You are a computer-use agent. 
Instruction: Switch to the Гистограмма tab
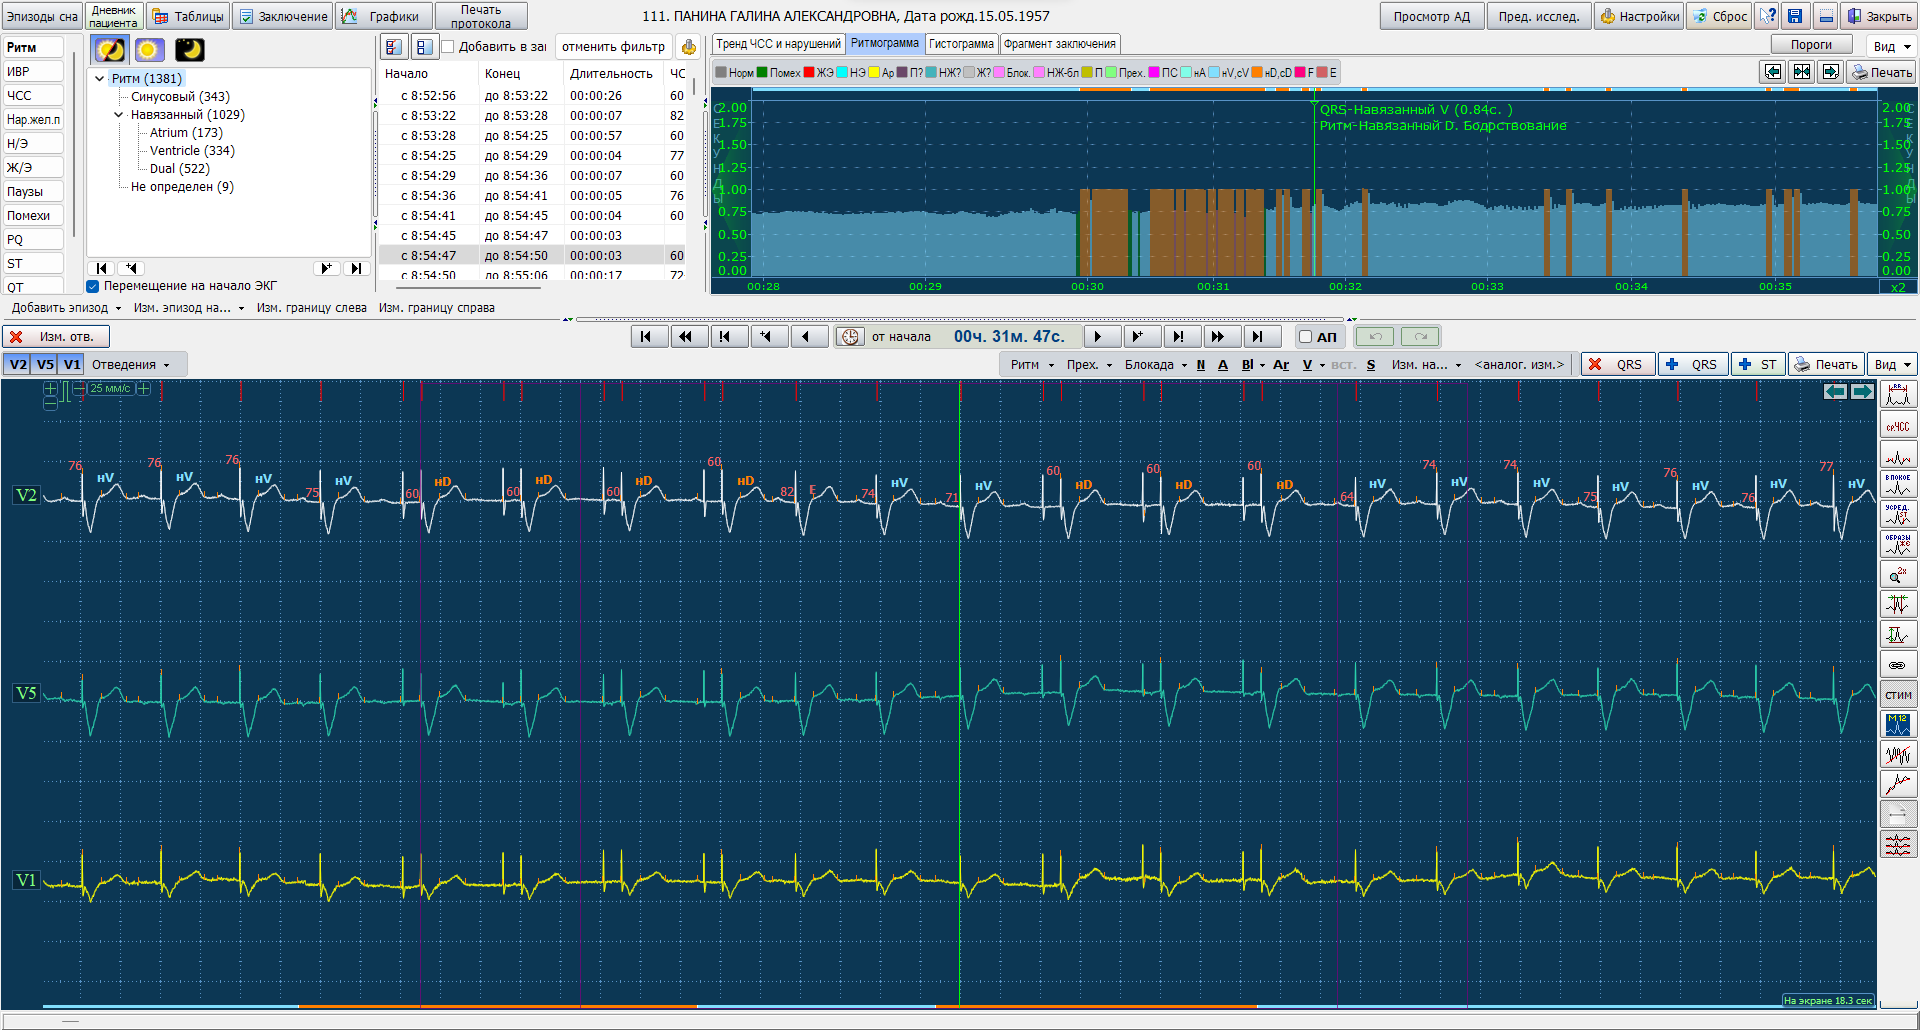[960, 44]
